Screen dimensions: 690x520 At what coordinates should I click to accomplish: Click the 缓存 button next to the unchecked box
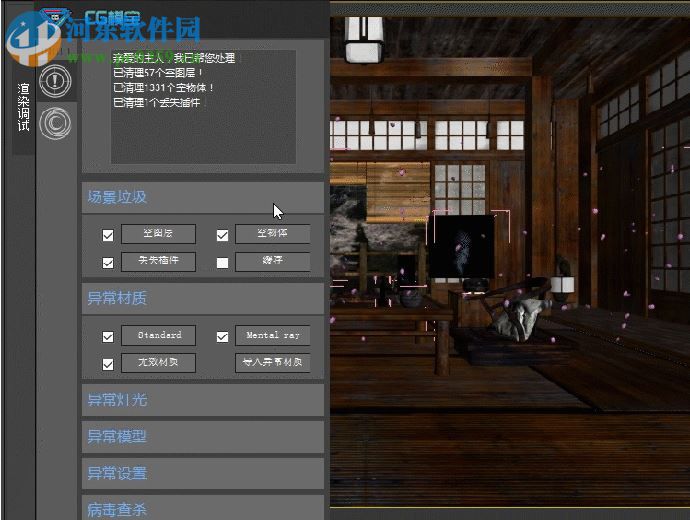coord(273,261)
